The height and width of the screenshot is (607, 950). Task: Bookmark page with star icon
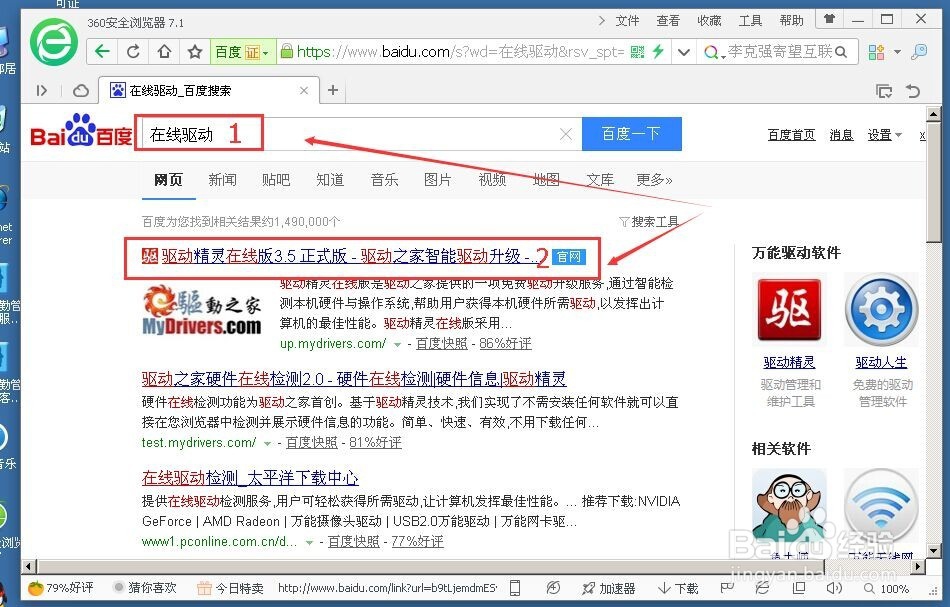pyautogui.click(x=194, y=51)
